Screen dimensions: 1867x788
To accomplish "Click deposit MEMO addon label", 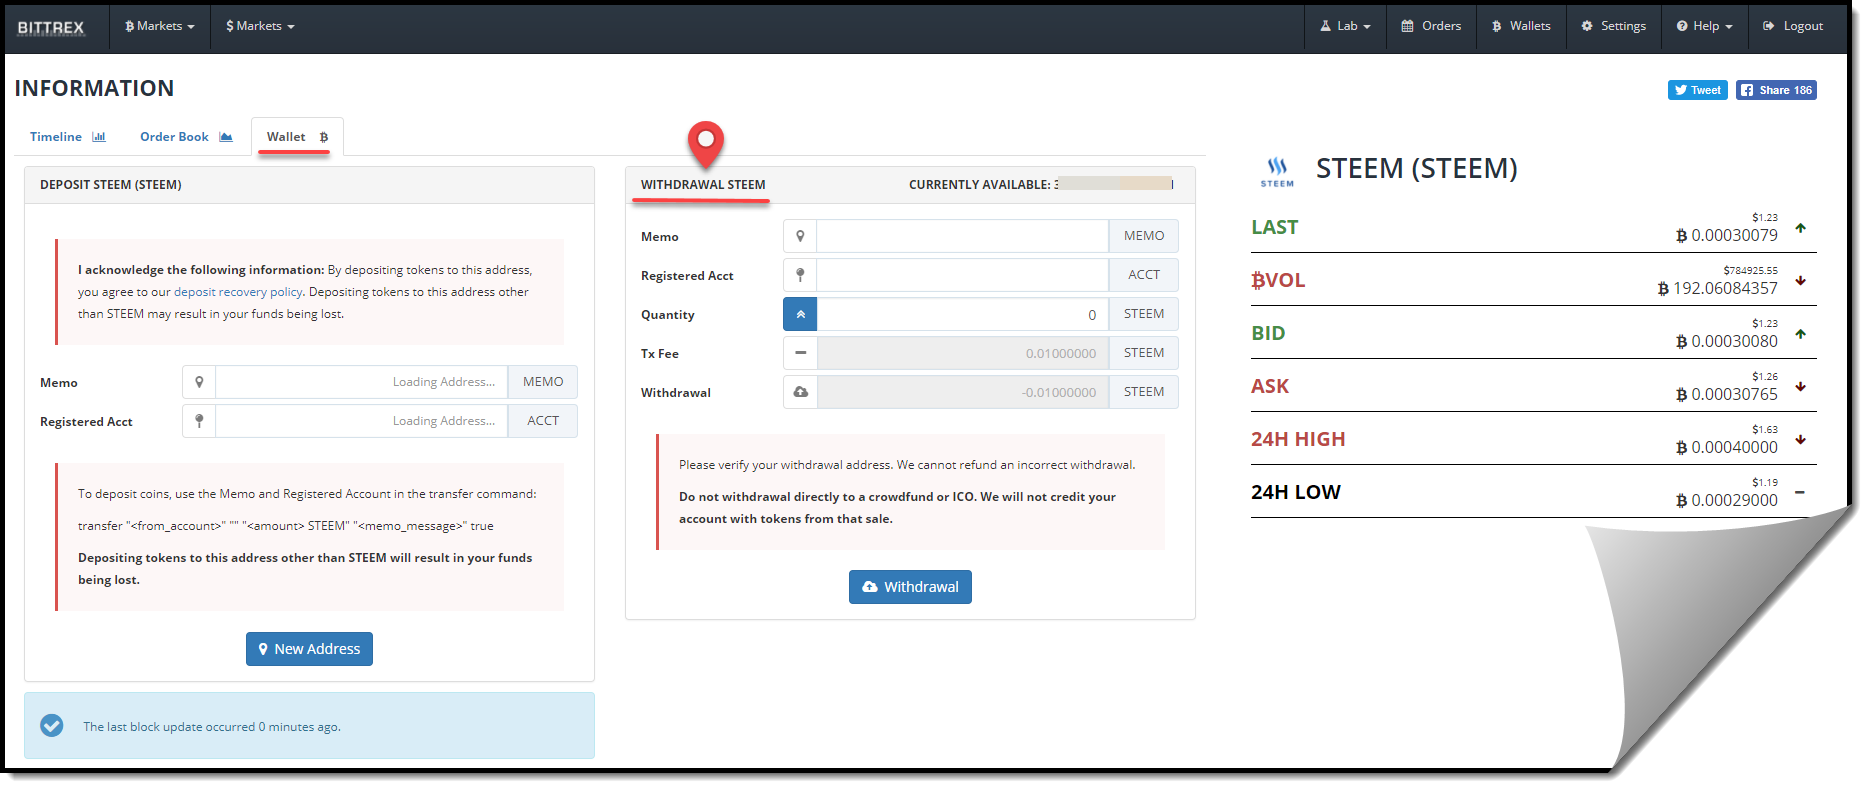I will tap(543, 382).
